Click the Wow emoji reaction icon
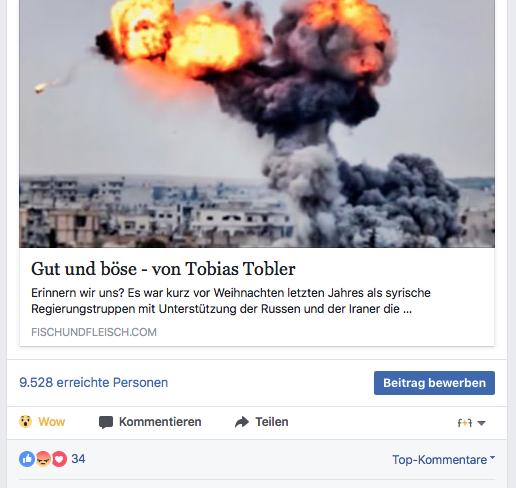This screenshot has width=516, height=488. coord(25,422)
